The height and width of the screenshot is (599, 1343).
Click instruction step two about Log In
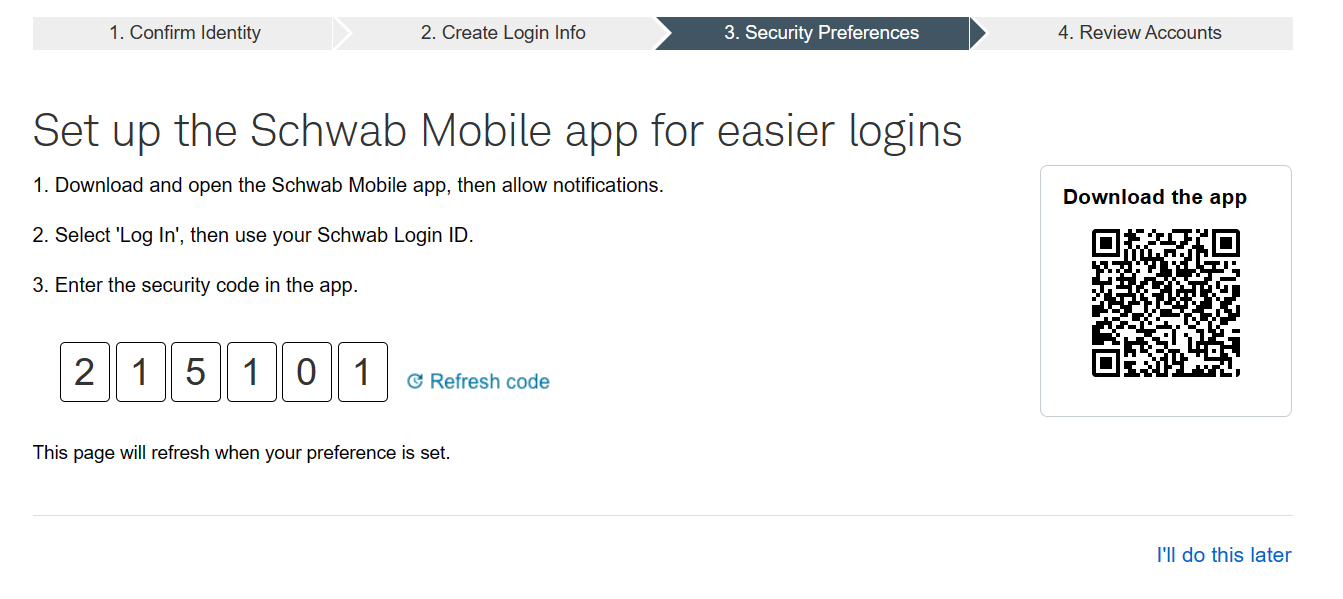point(253,235)
